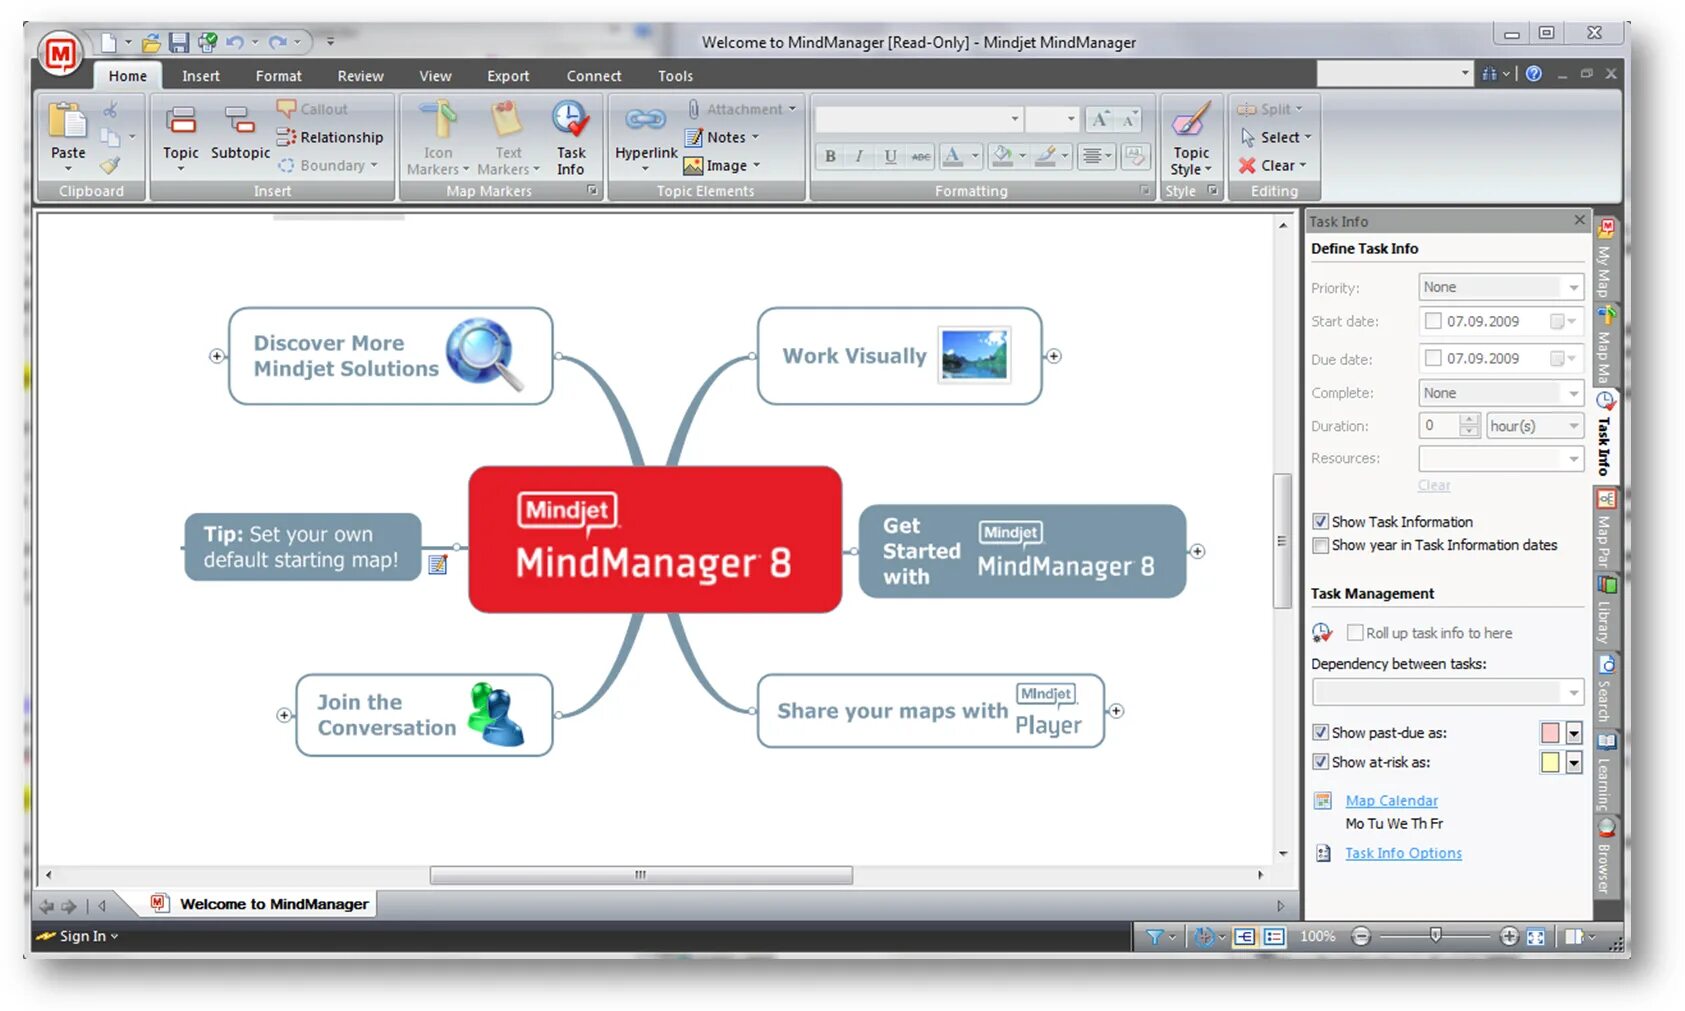This screenshot has height=1011, width=1685.
Task: Expand the Work Visually topic branch
Action: coord(1054,356)
